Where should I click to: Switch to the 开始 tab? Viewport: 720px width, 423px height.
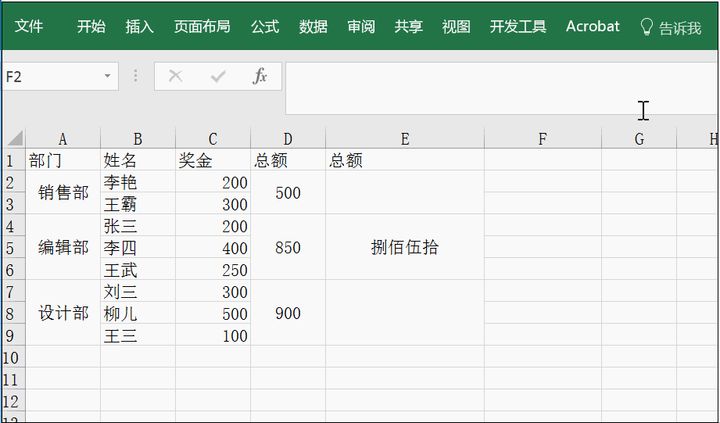point(91,27)
